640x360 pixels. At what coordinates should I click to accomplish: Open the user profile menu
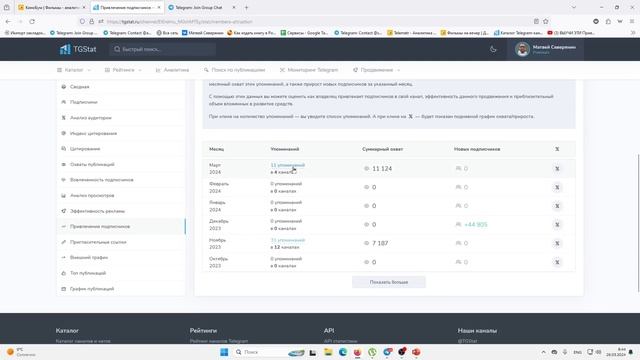[545, 49]
